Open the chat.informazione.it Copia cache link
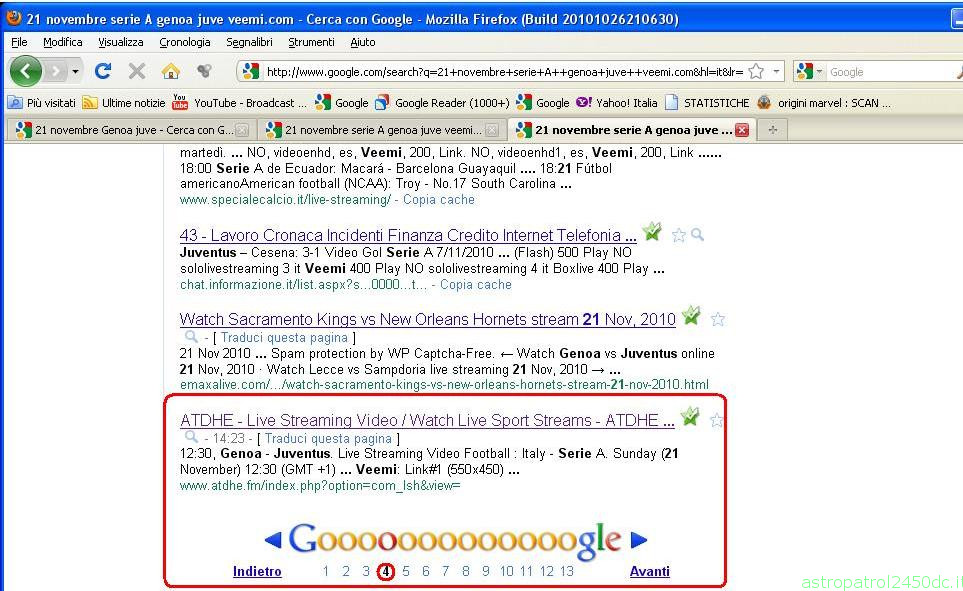Image resolution: width=963 pixels, height=591 pixels. point(475,284)
